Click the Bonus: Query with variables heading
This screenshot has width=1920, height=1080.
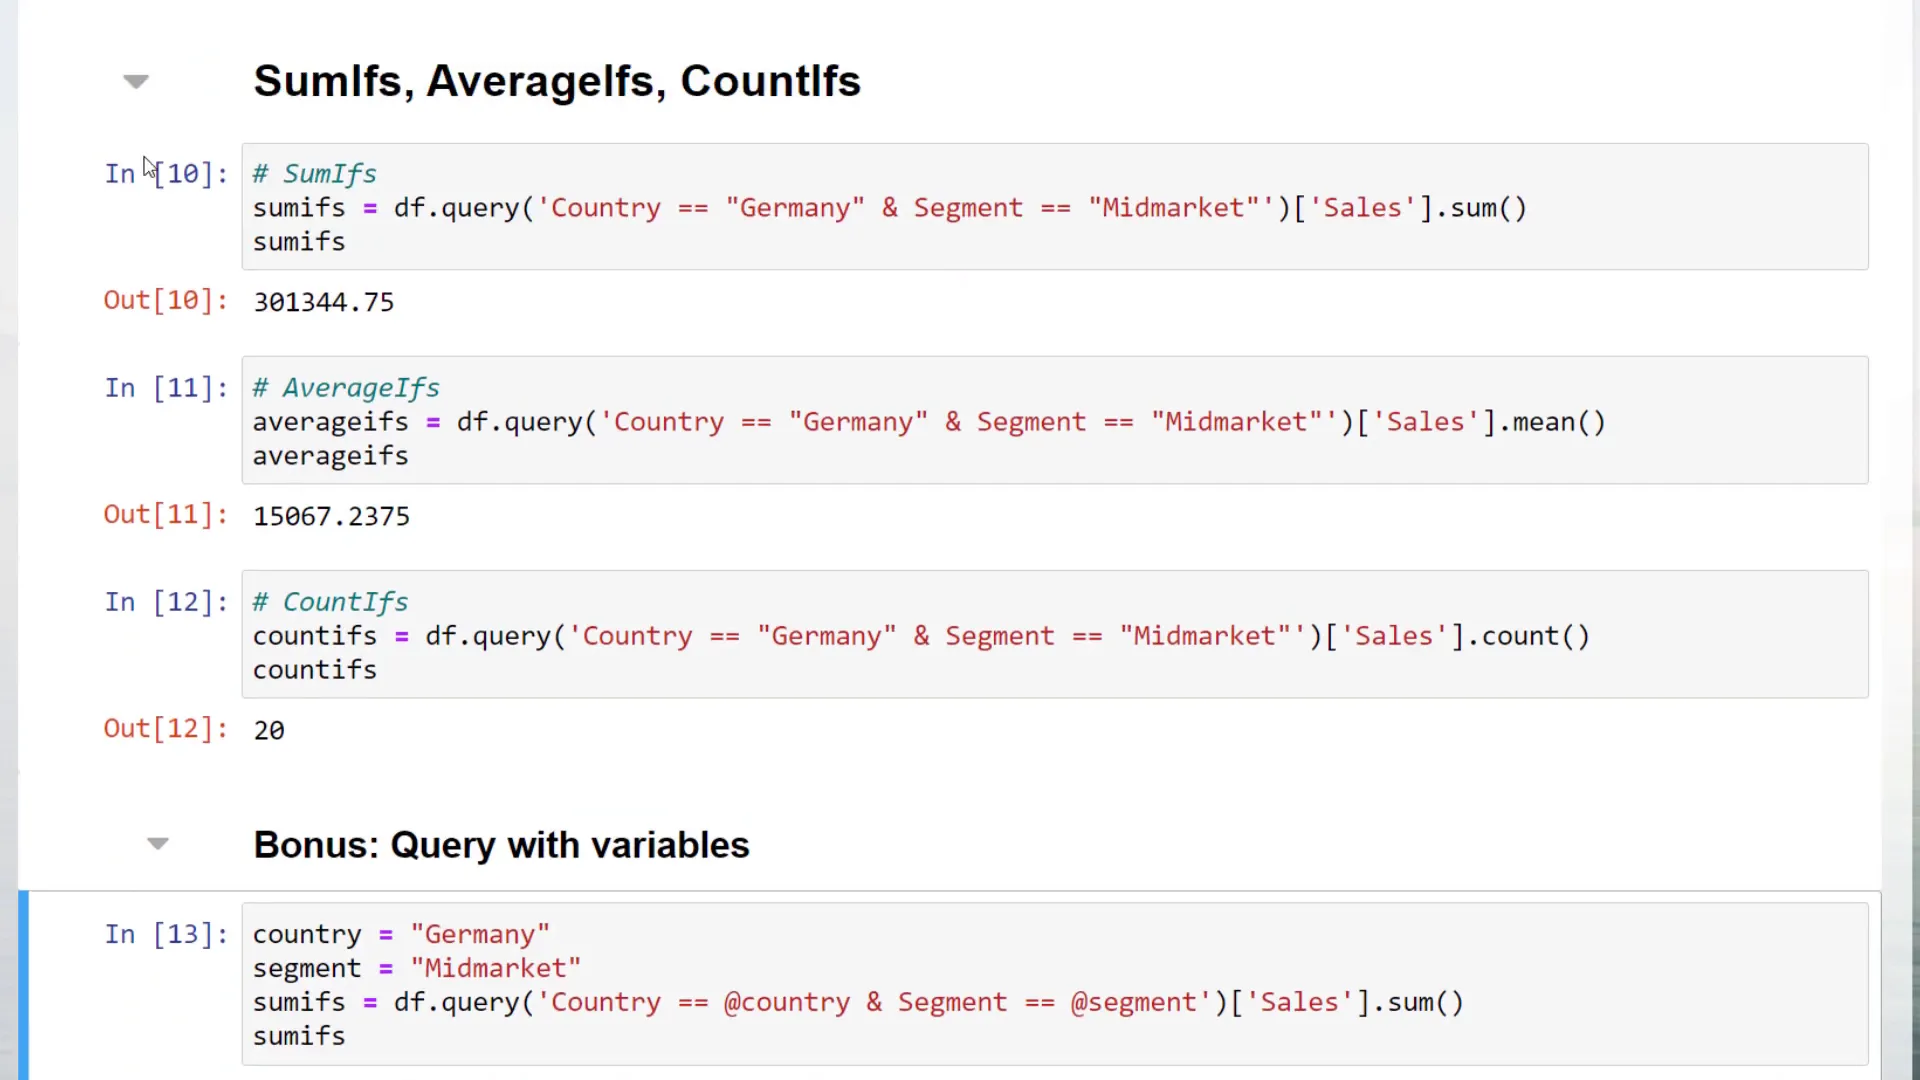click(501, 845)
